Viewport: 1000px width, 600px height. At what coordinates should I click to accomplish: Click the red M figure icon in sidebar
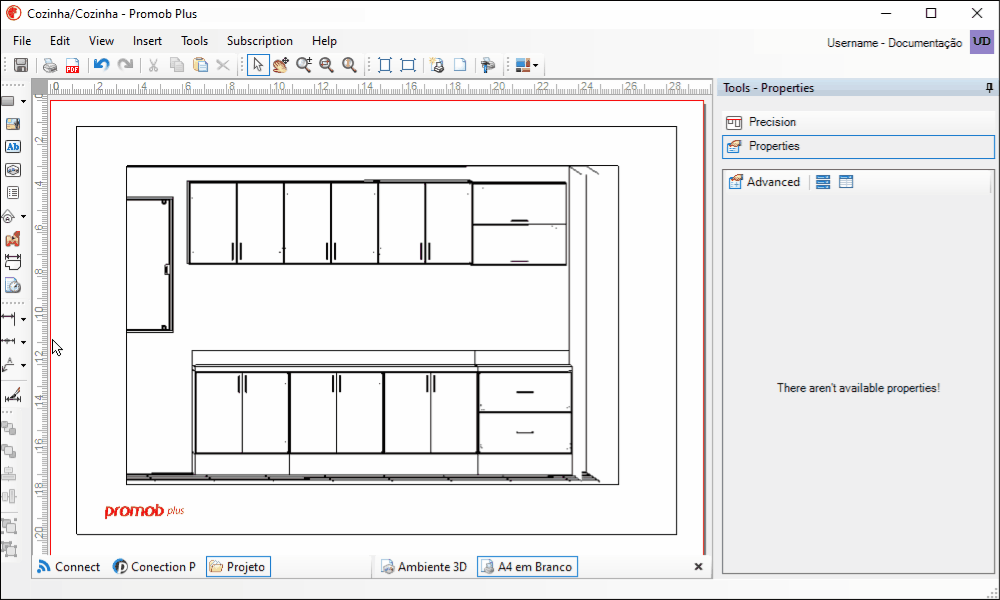[x=13, y=239]
